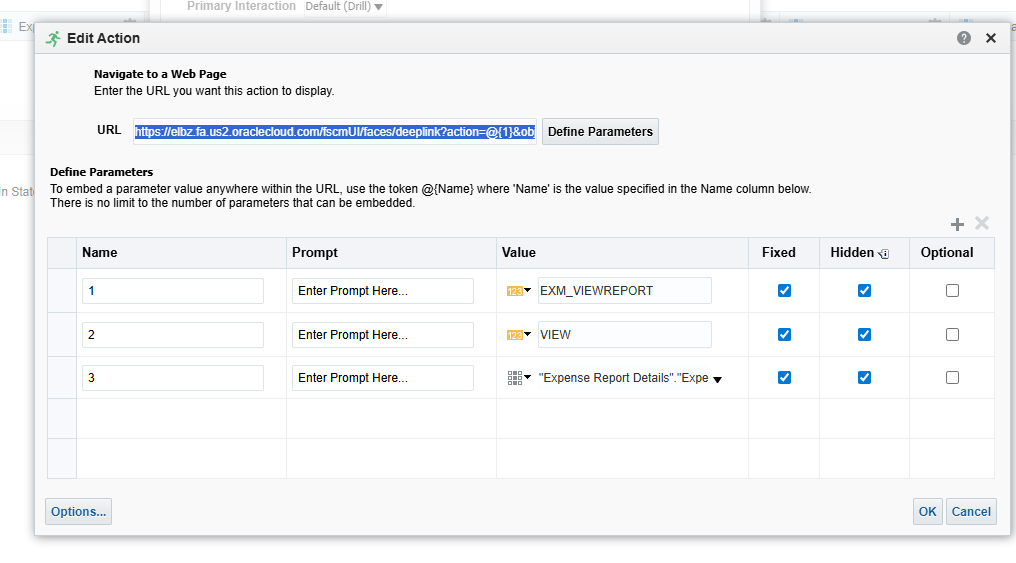
Task: Close the Edit Action dialog
Action: [991, 38]
